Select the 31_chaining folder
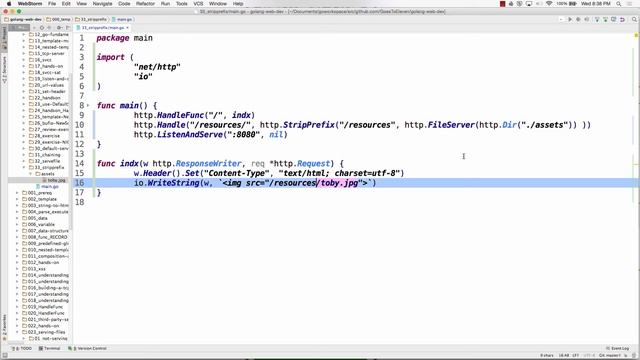This screenshot has width=640, height=360. click(44, 155)
